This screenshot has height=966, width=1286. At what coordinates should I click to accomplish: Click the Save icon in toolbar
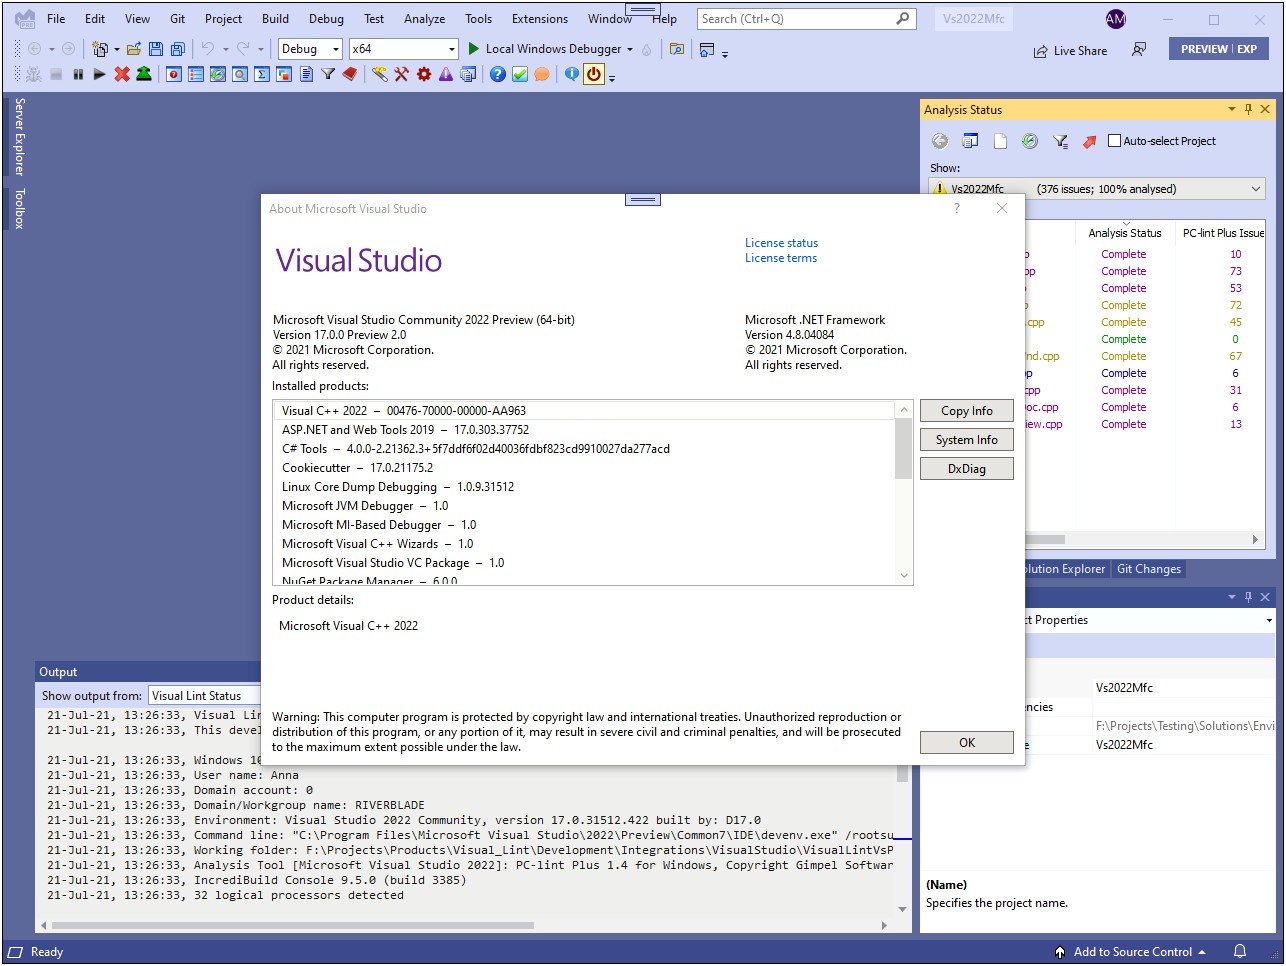pos(156,49)
